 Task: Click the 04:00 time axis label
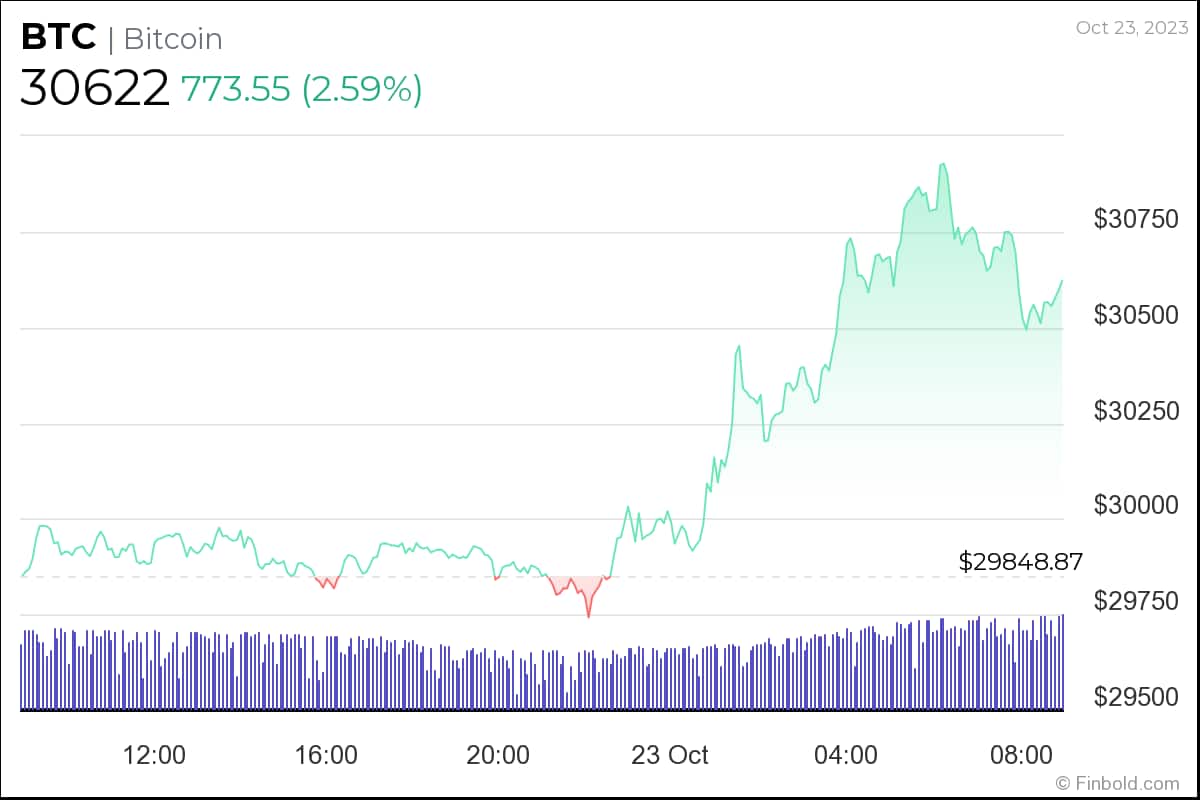(x=846, y=753)
